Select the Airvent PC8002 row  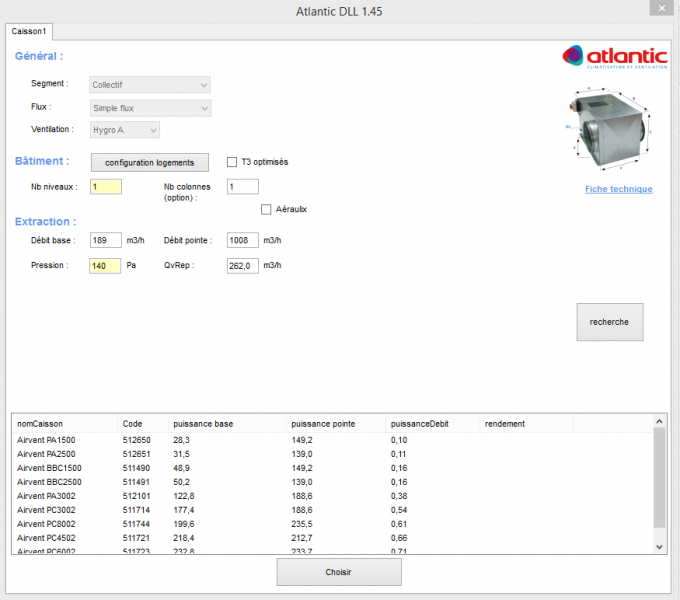coord(332,524)
